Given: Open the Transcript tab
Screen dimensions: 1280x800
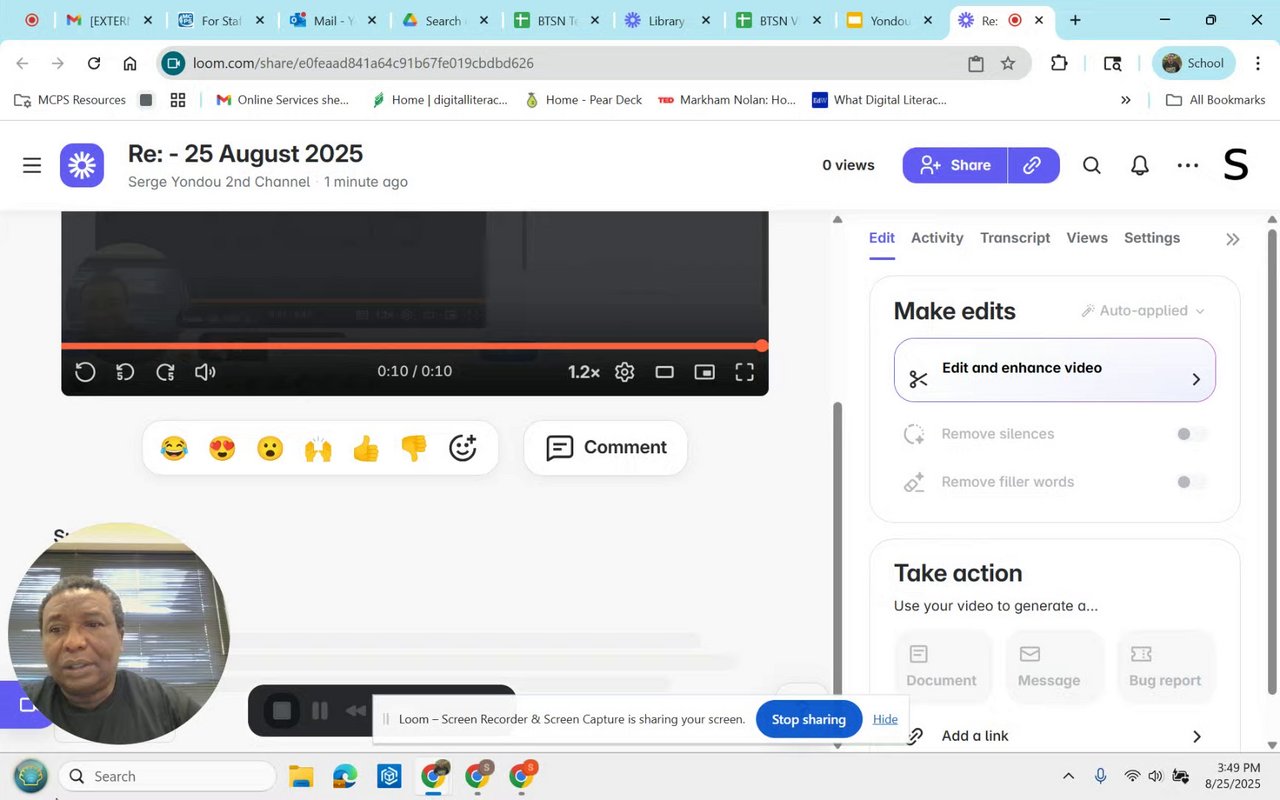Looking at the screenshot, I should tap(1015, 238).
